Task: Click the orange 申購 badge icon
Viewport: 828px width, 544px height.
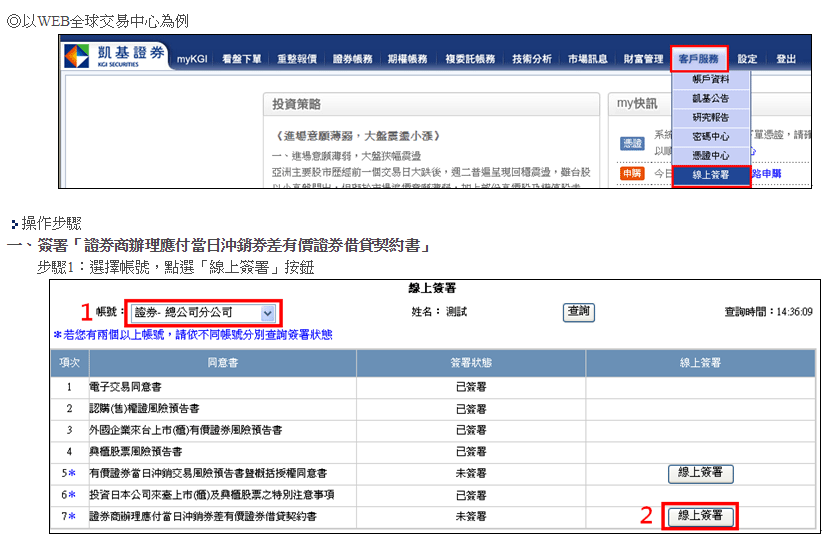Action: pos(632,173)
